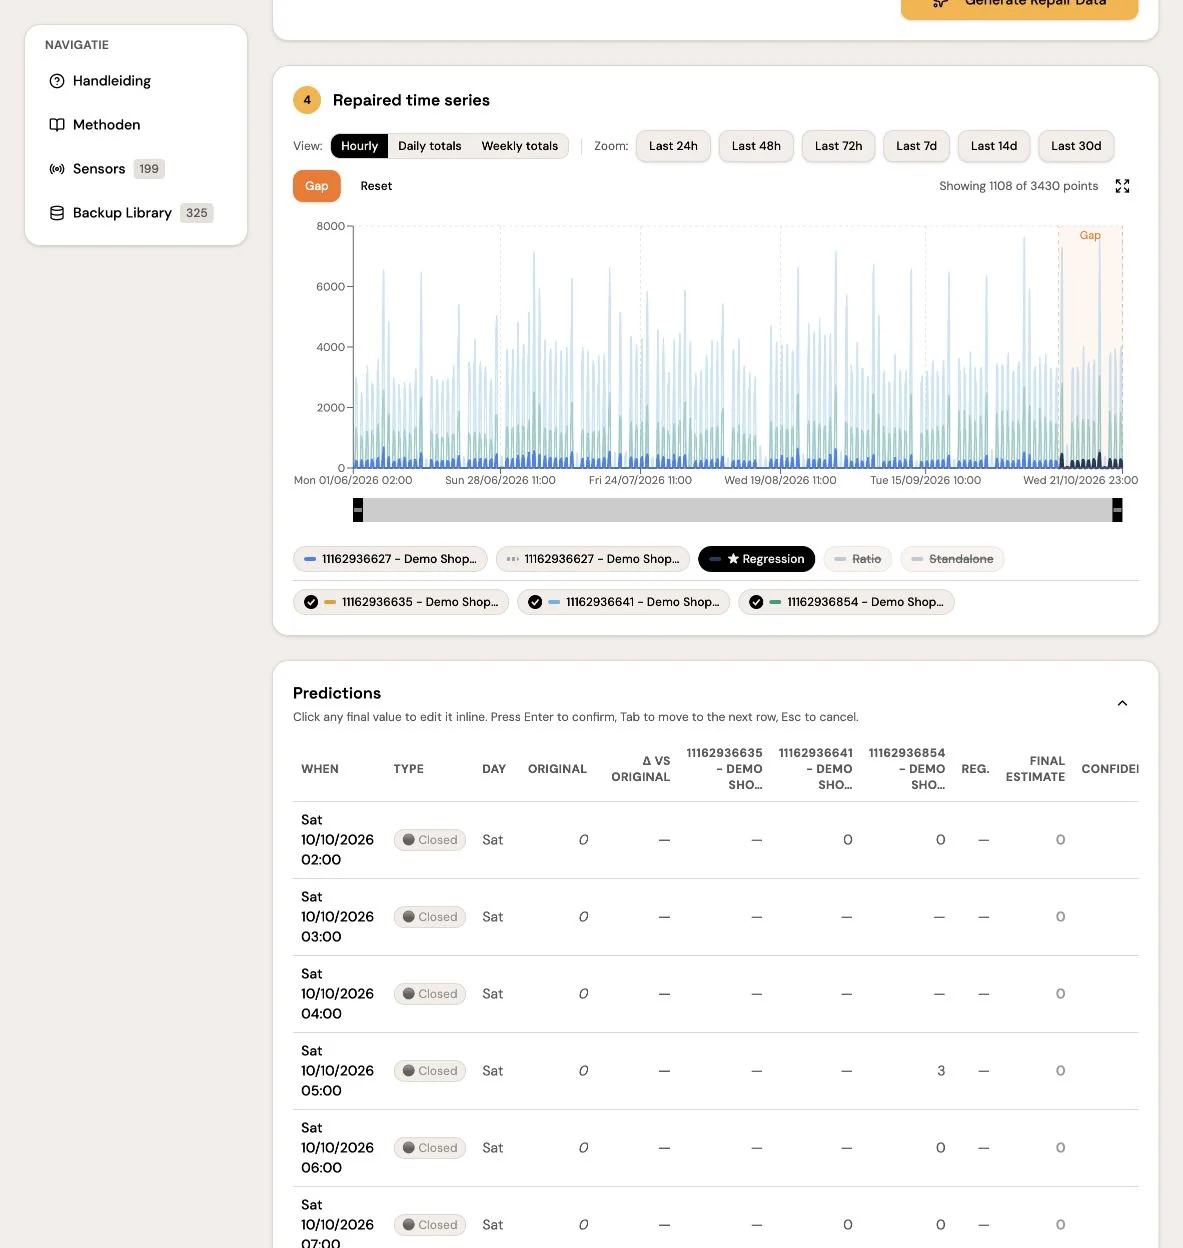The width and height of the screenshot is (1183, 1248).
Task: Edit final estimate for 10/10/2026 02:00
Action: [x=1060, y=840]
